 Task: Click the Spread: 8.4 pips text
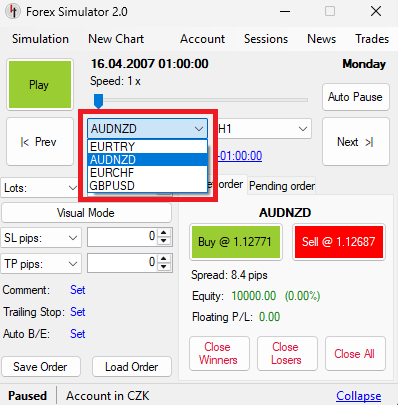(229, 275)
